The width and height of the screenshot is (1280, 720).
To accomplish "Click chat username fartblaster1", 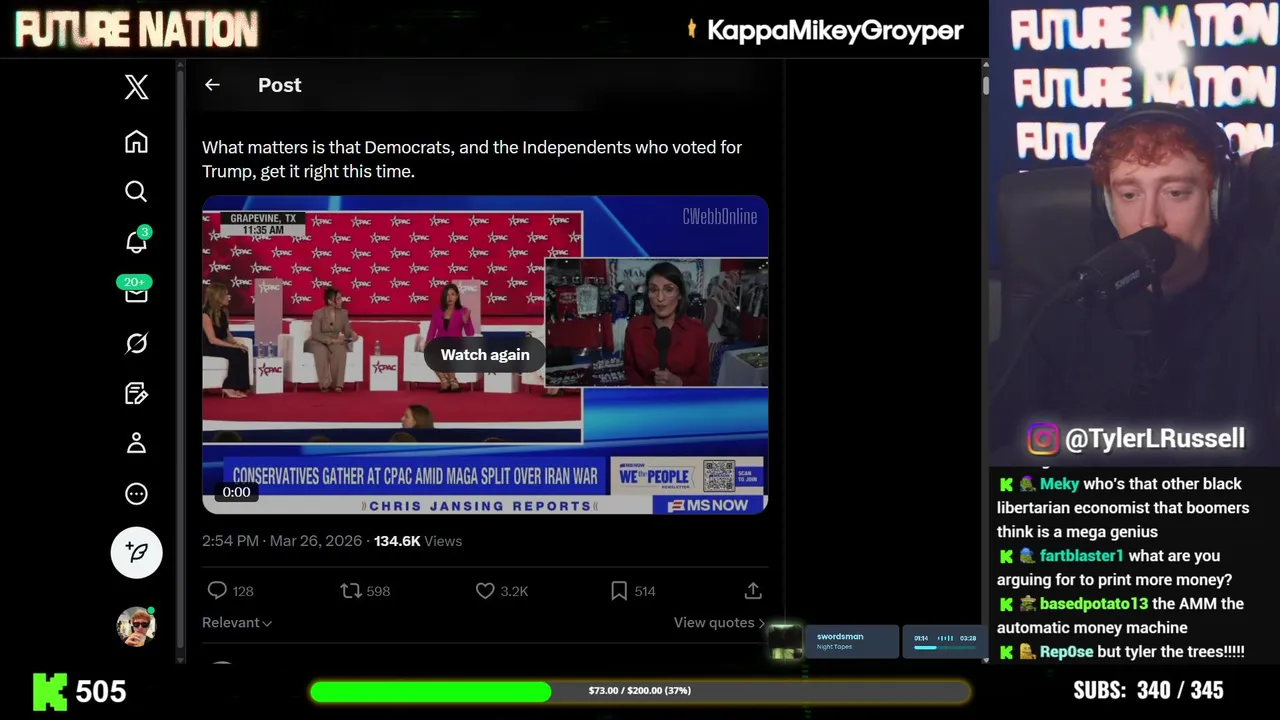I will pos(1081,556).
